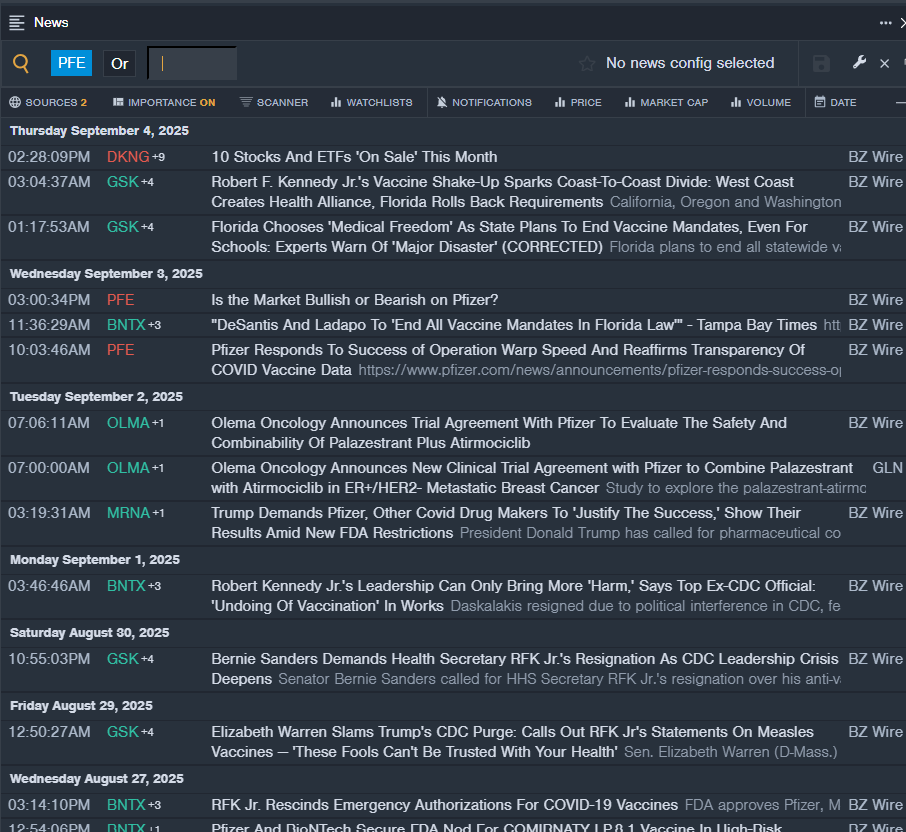Open the Trump Demands Pfizer headline

pyautogui.click(x=506, y=523)
